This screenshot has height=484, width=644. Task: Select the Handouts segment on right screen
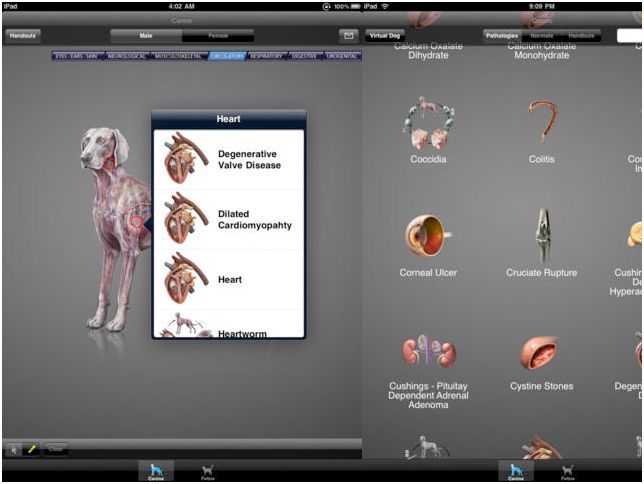(581, 36)
